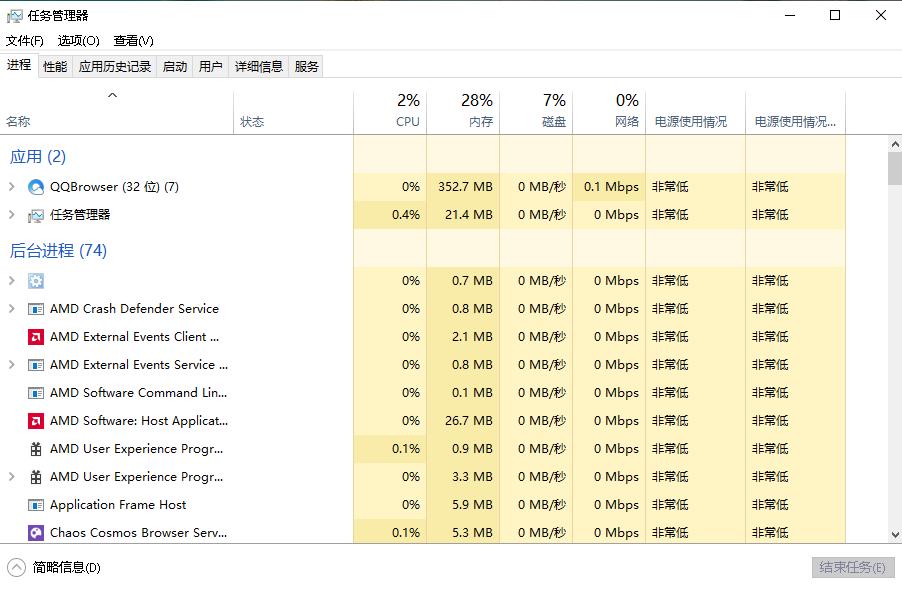This screenshot has height=591, width=902.
Task: Click the AMD Software: Host Application icon
Action: [38, 421]
